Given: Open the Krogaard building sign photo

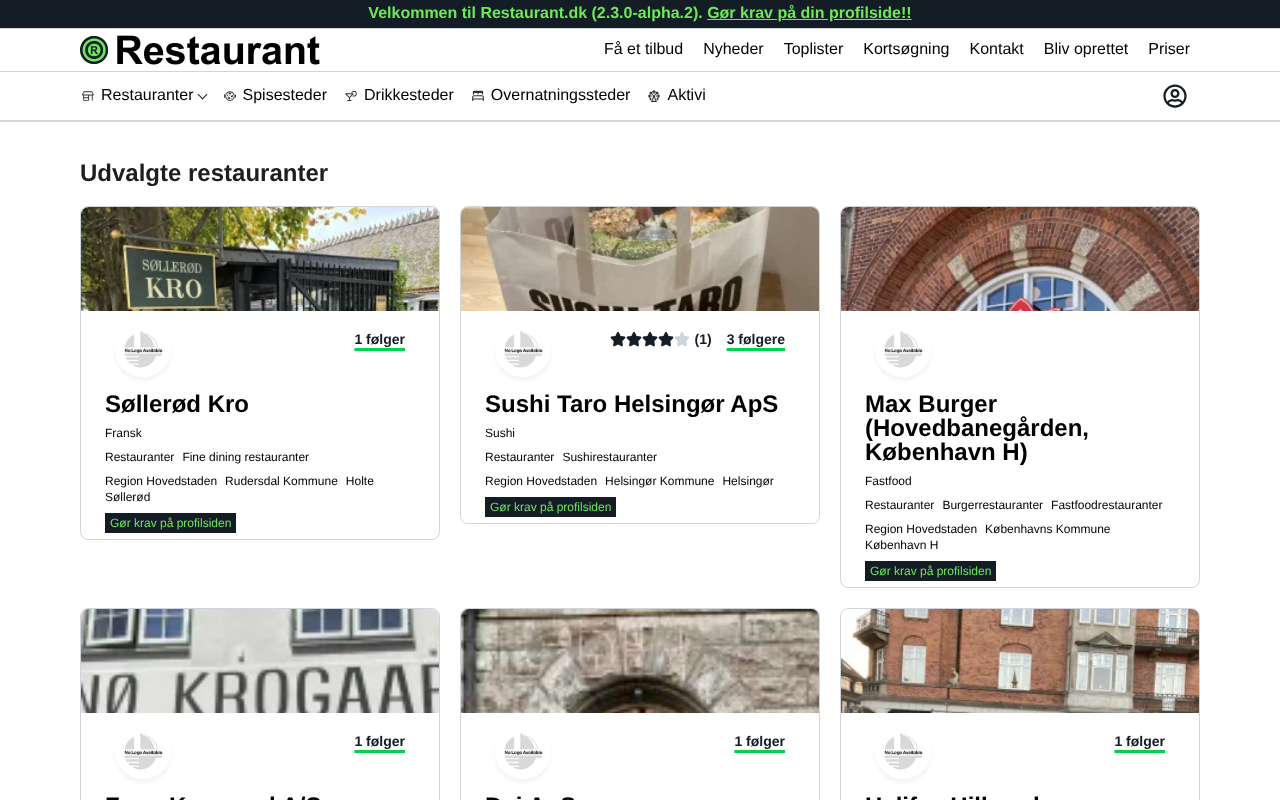Looking at the screenshot, I should point(260,661).
